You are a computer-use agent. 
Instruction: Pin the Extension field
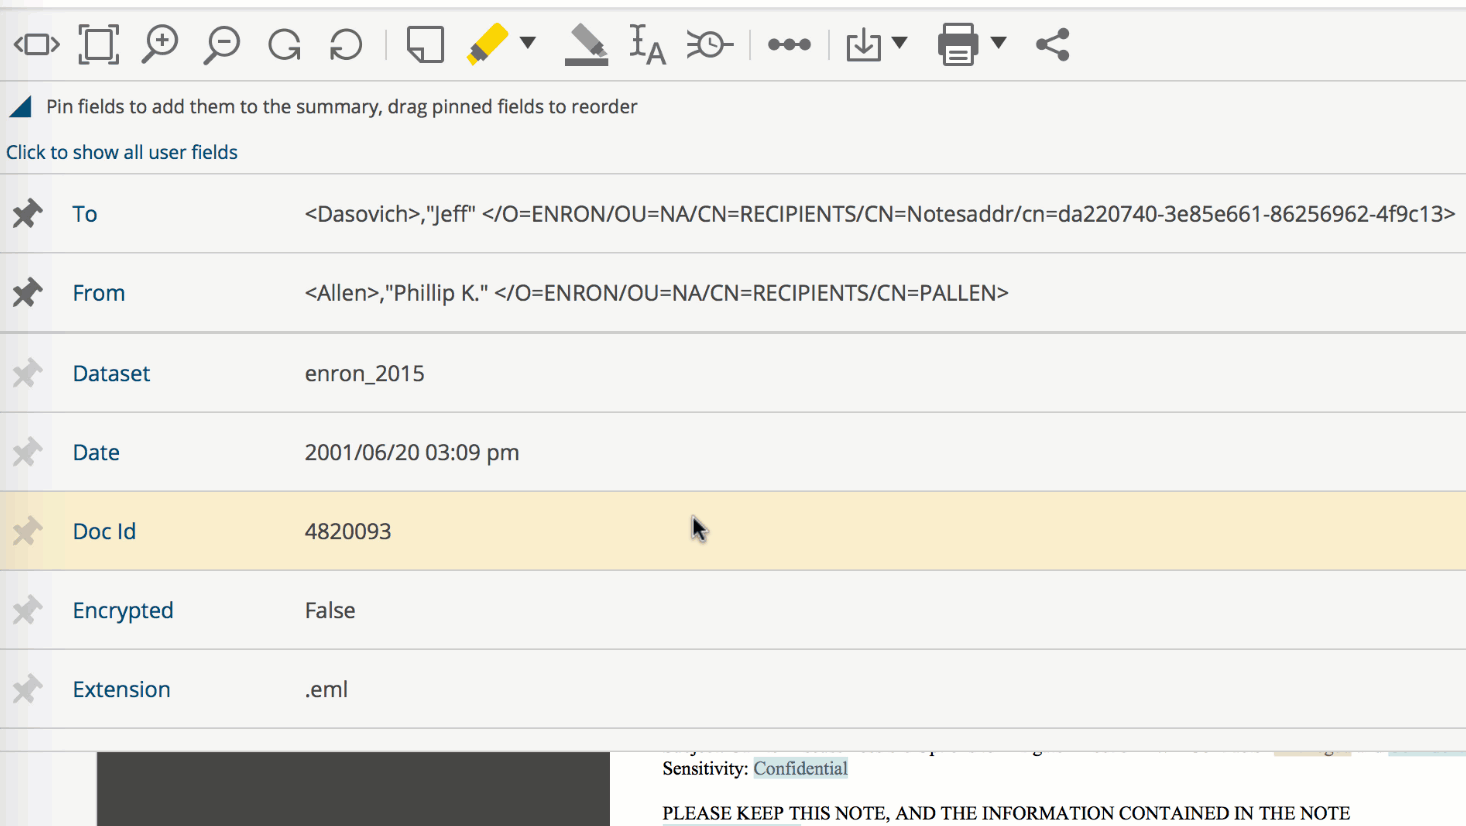[27, 689]
